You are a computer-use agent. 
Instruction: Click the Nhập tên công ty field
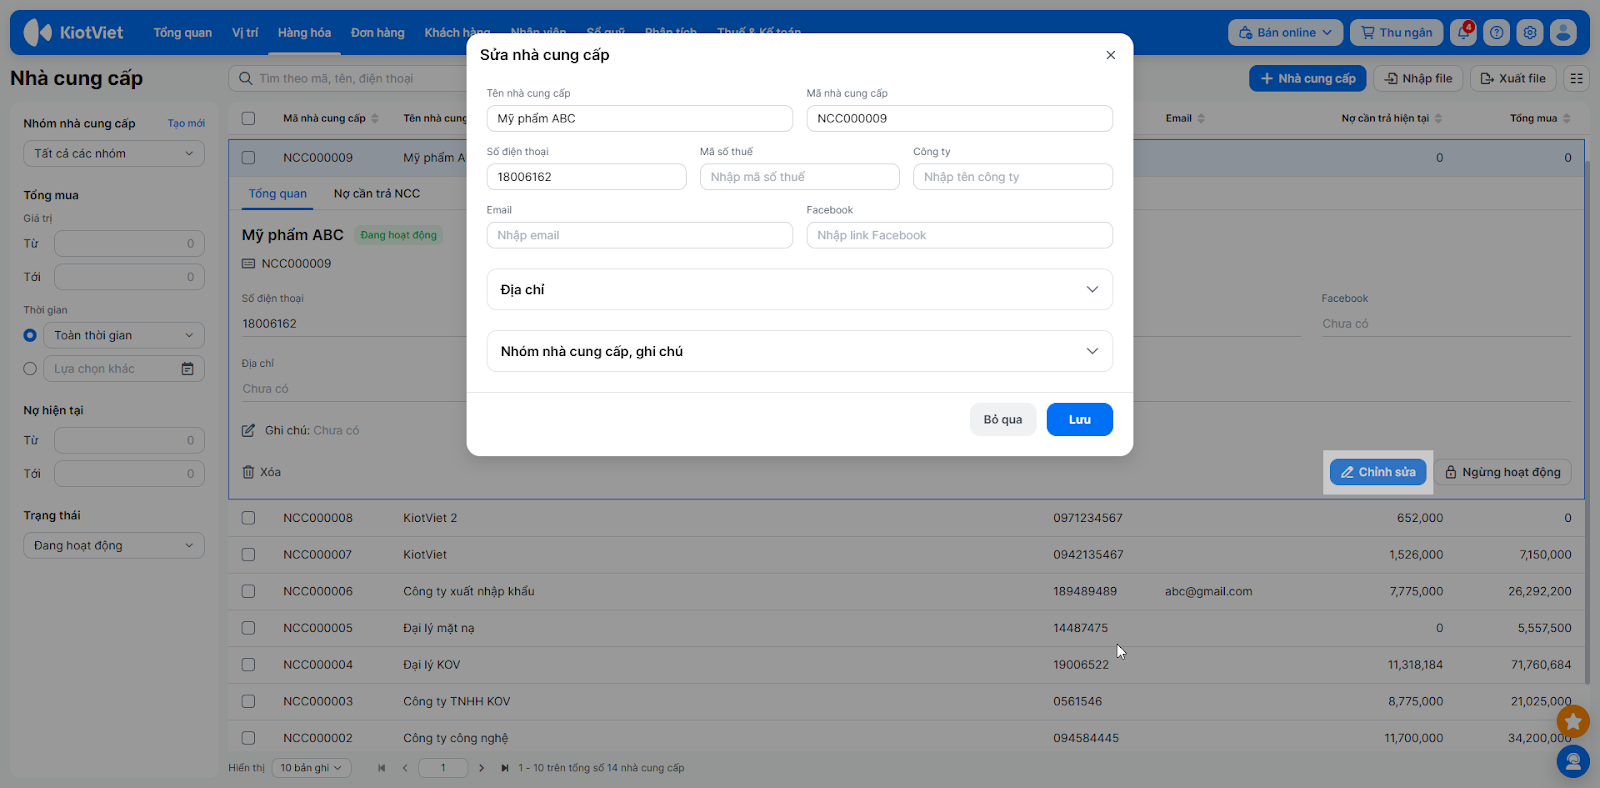(x=1013, y=177)
